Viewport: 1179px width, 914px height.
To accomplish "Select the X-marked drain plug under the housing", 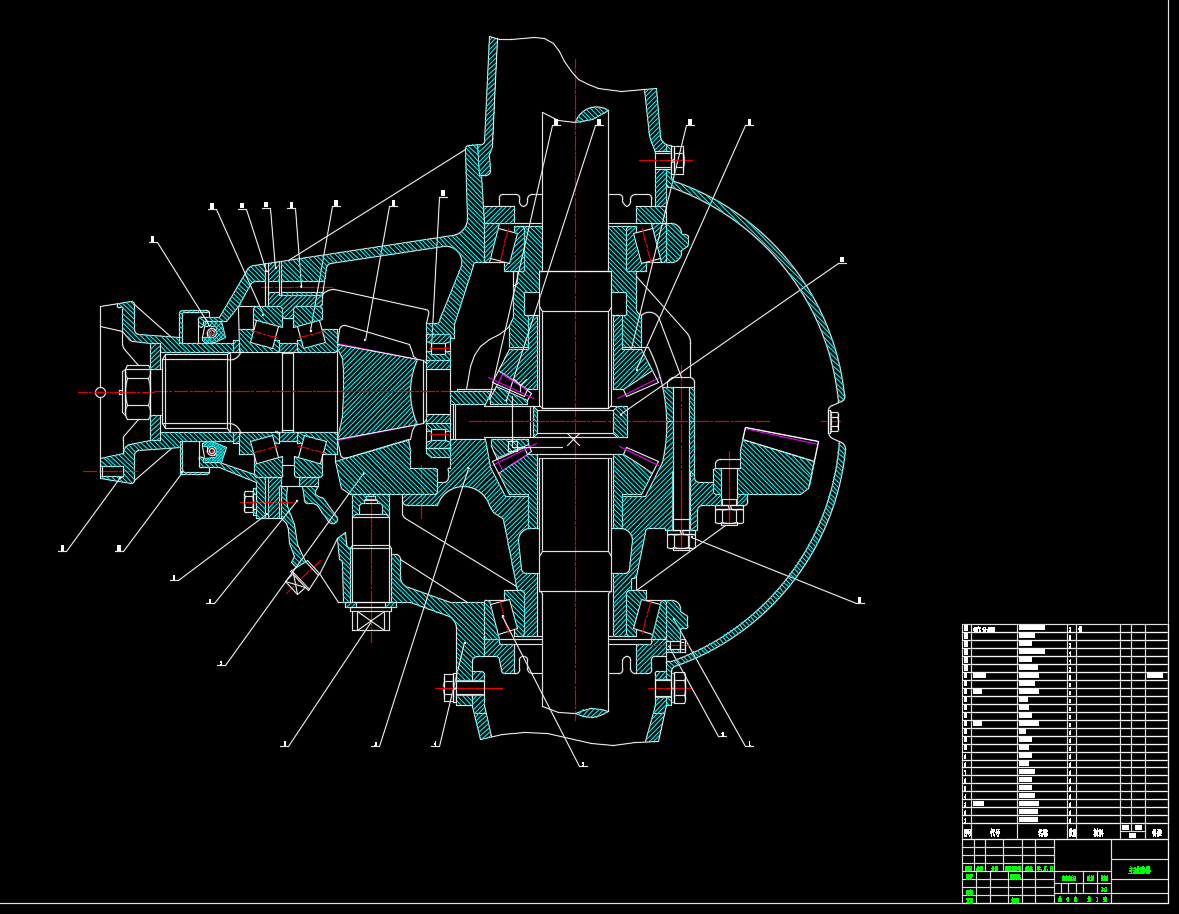I will tap(370, 620).
